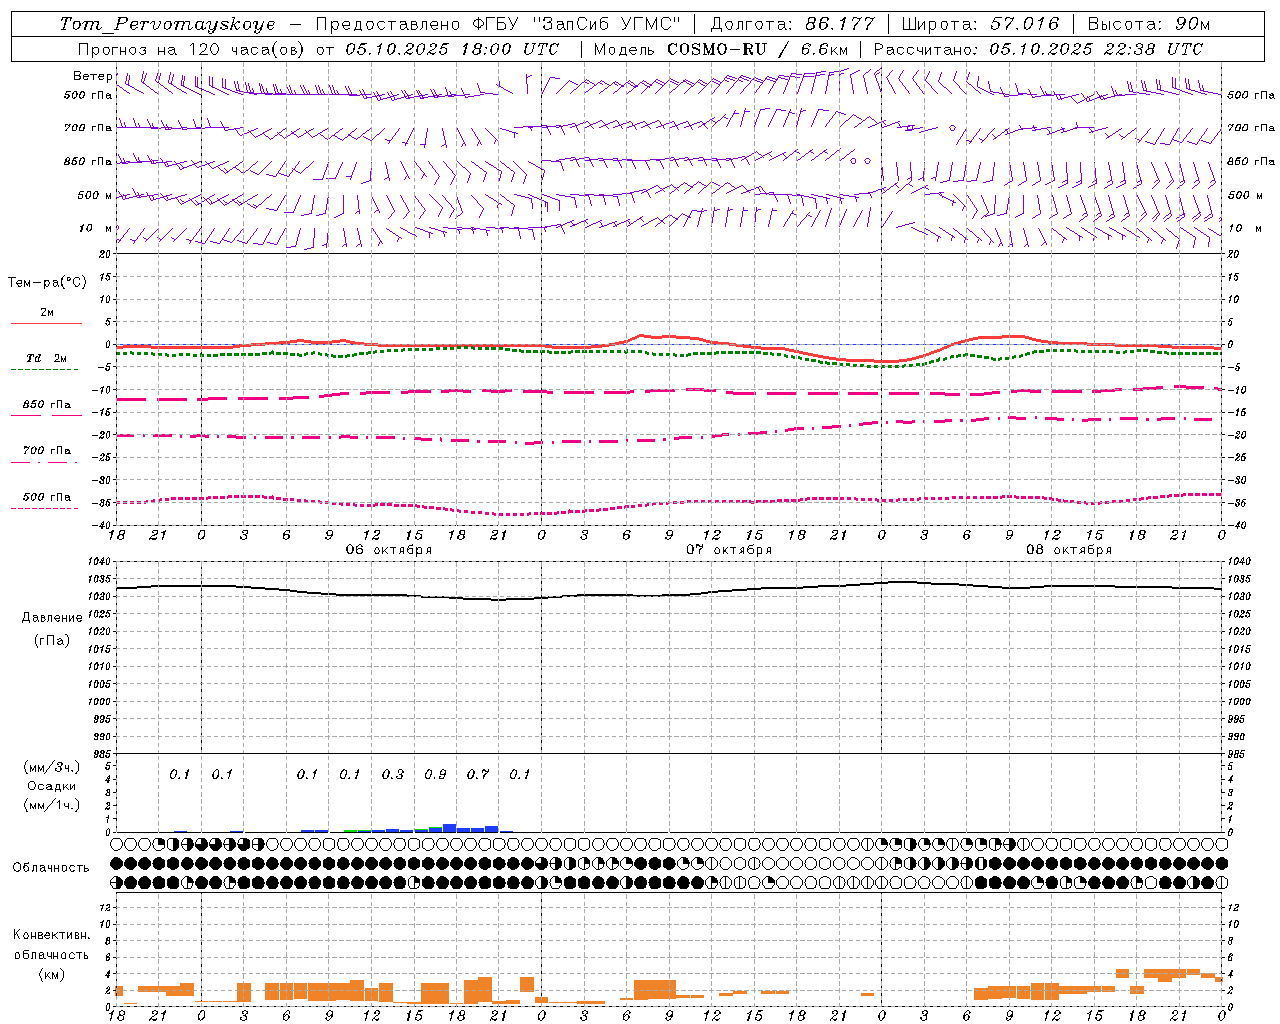Click the 0.7 precipitation amount value

[478, 774]
